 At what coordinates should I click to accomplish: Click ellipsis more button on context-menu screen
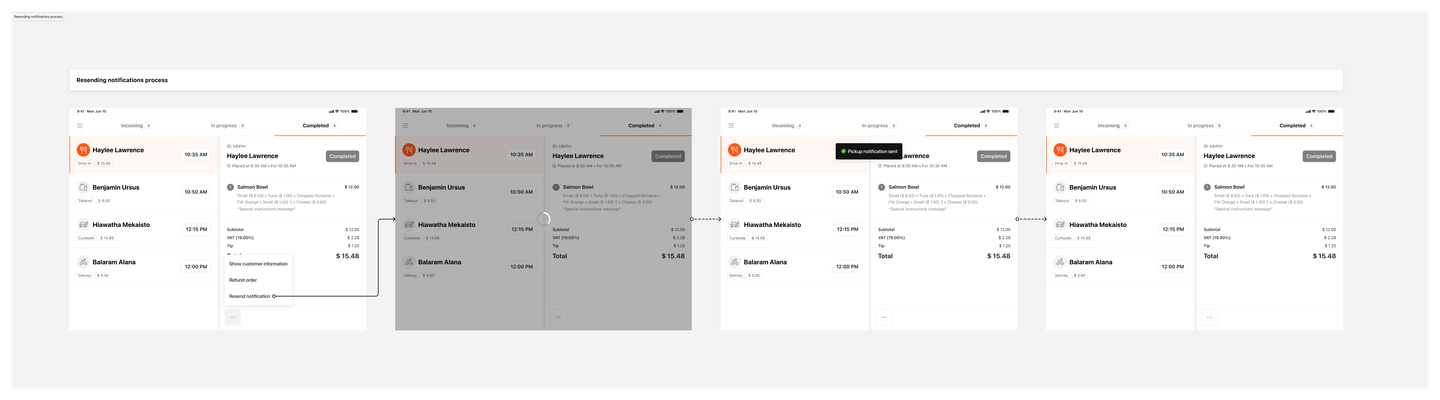coord(232,317)
